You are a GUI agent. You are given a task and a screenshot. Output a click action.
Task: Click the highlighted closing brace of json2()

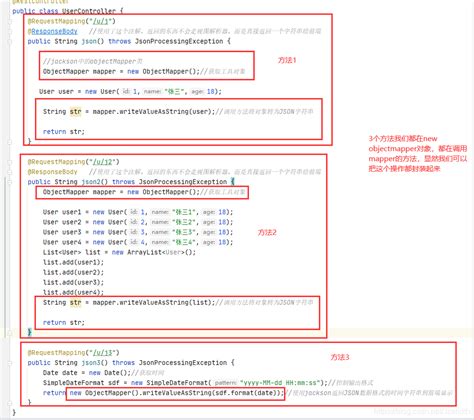pos(30,332)
